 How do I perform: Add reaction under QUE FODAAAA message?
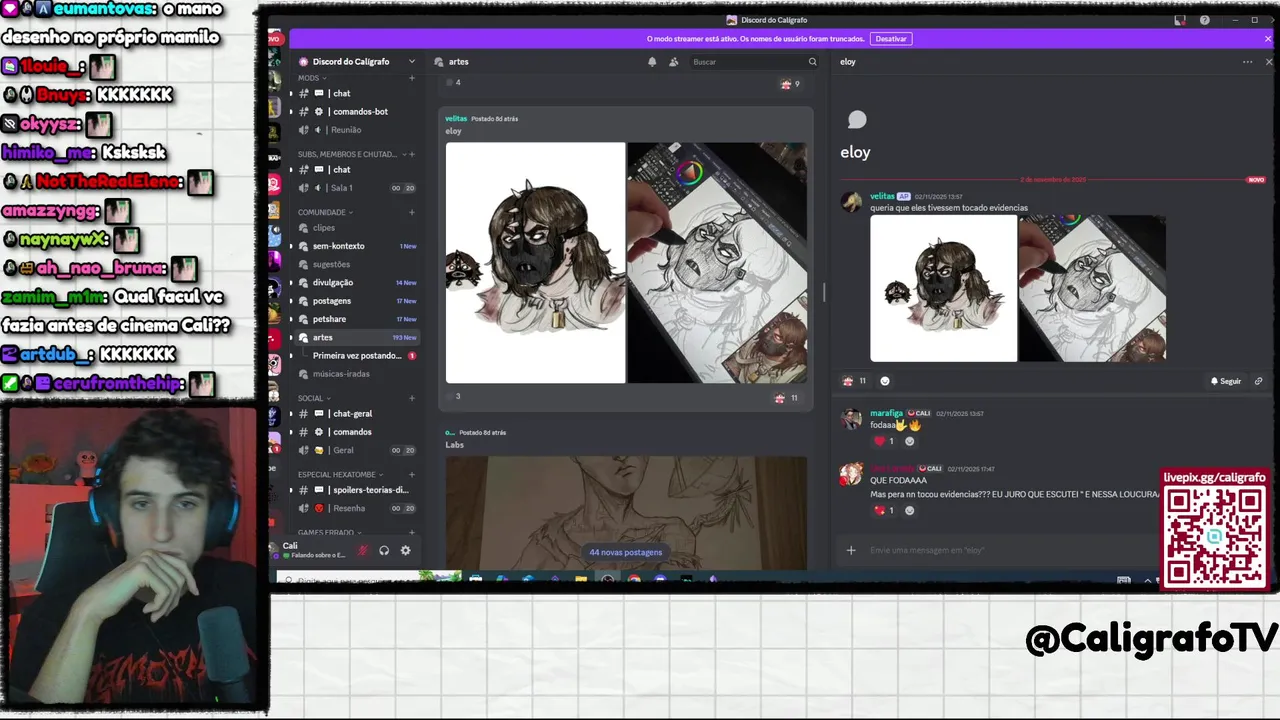pyautogui.click(x=909, y=510)
